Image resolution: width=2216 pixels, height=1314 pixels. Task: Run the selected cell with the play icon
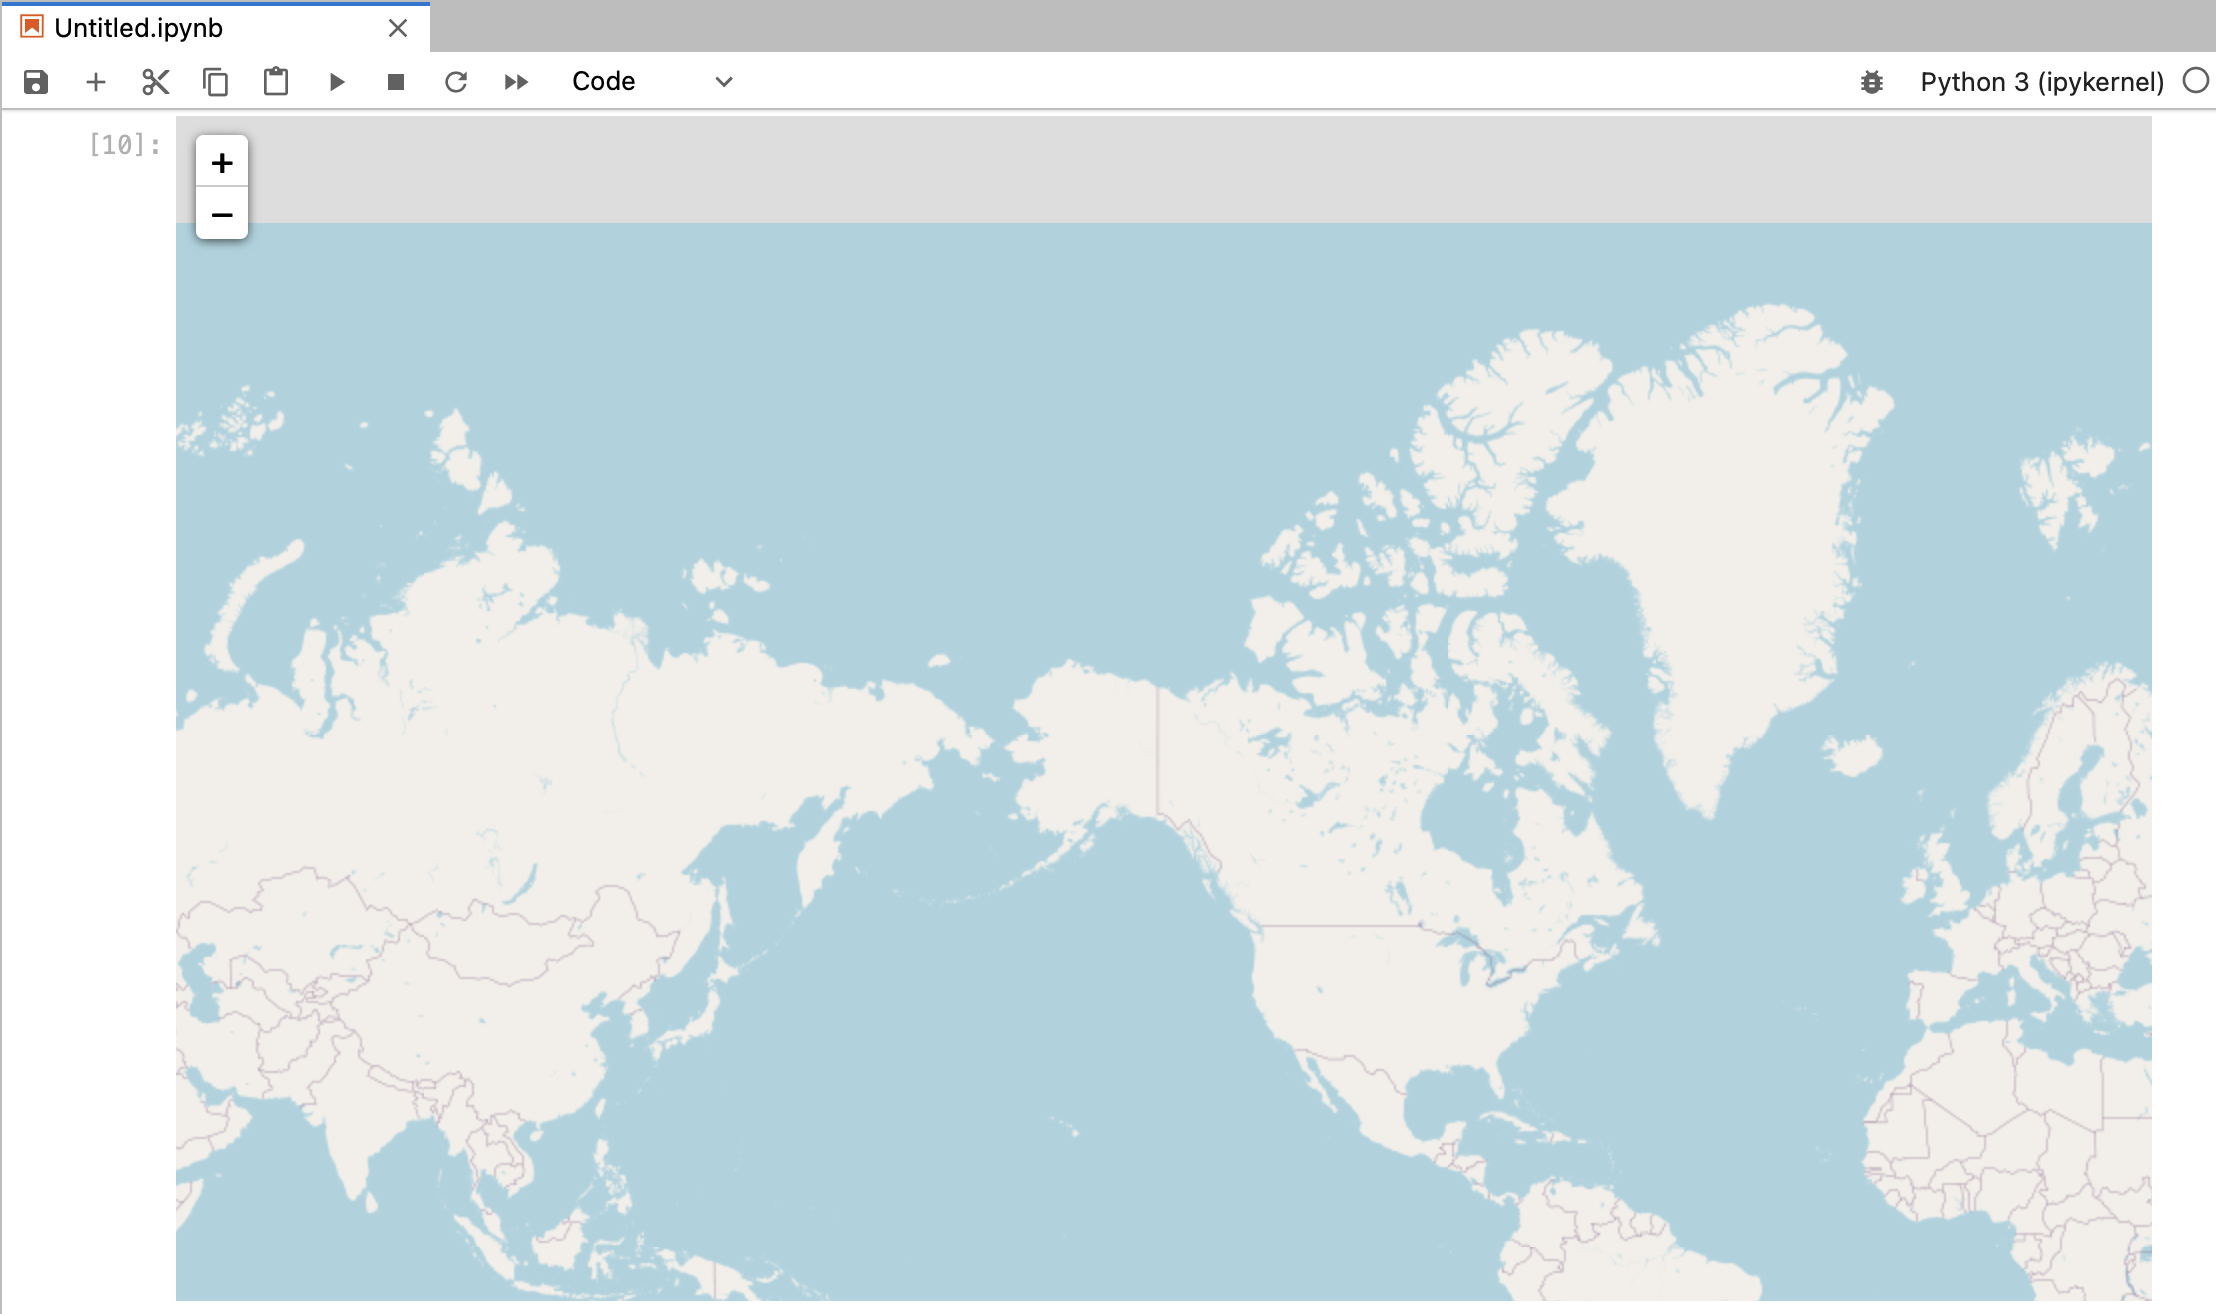[x=337, y=82]
